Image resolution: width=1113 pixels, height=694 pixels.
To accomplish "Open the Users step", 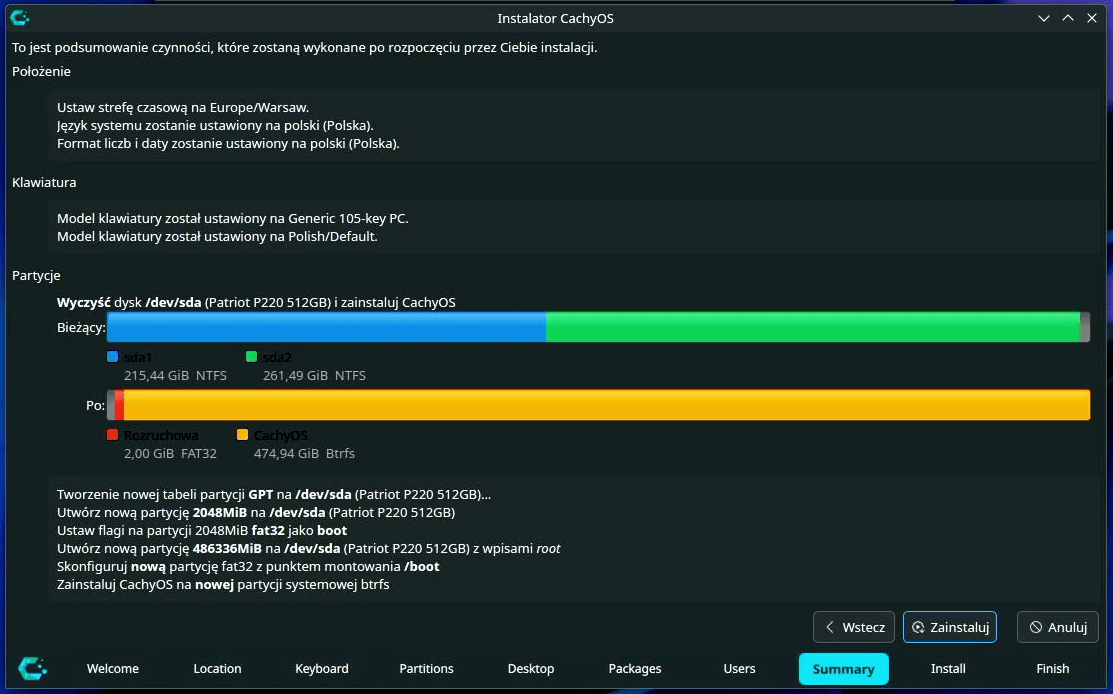I will coord(739,668).
